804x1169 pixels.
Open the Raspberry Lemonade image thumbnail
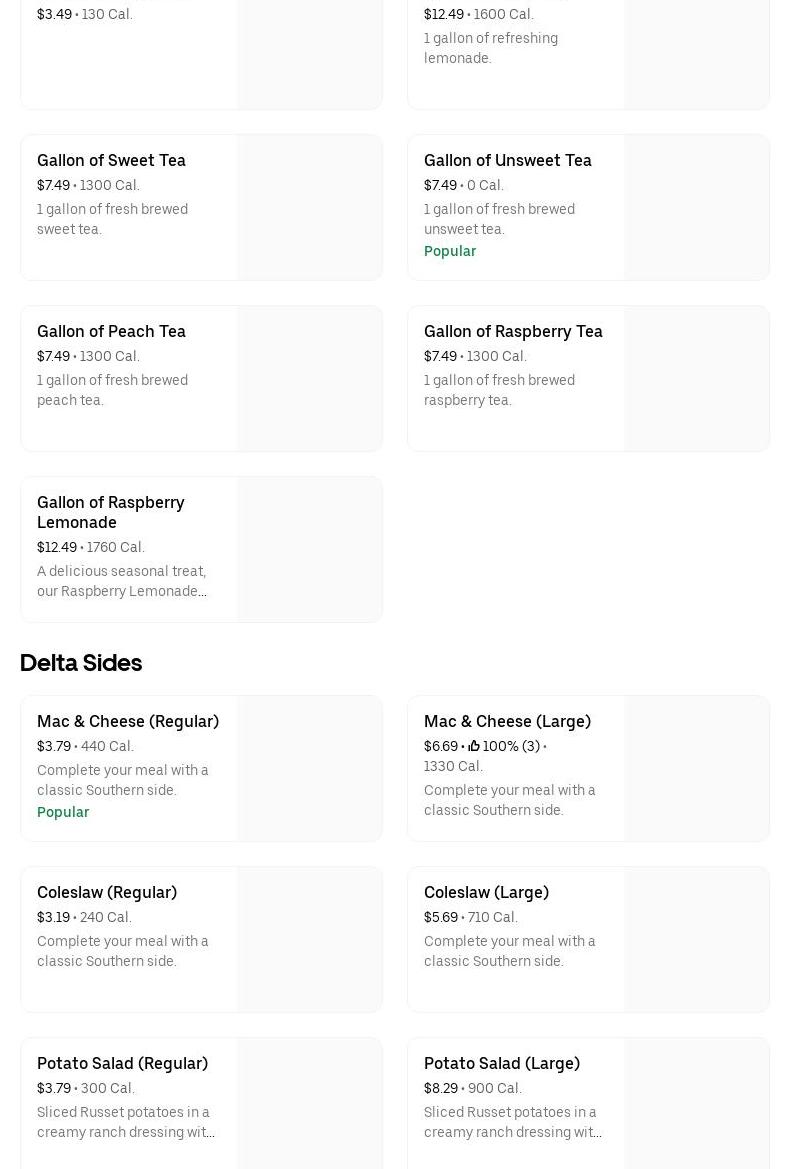(310, 550)
